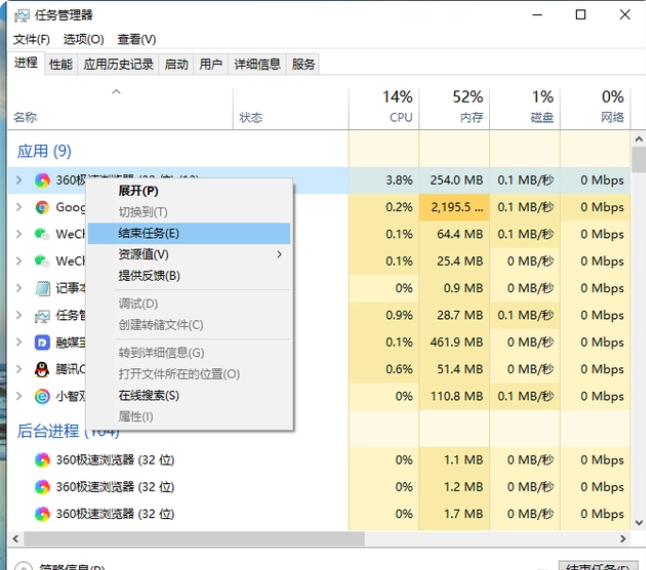Click the 应用 (9) group heading
The image size is (646, 570).
44,152
